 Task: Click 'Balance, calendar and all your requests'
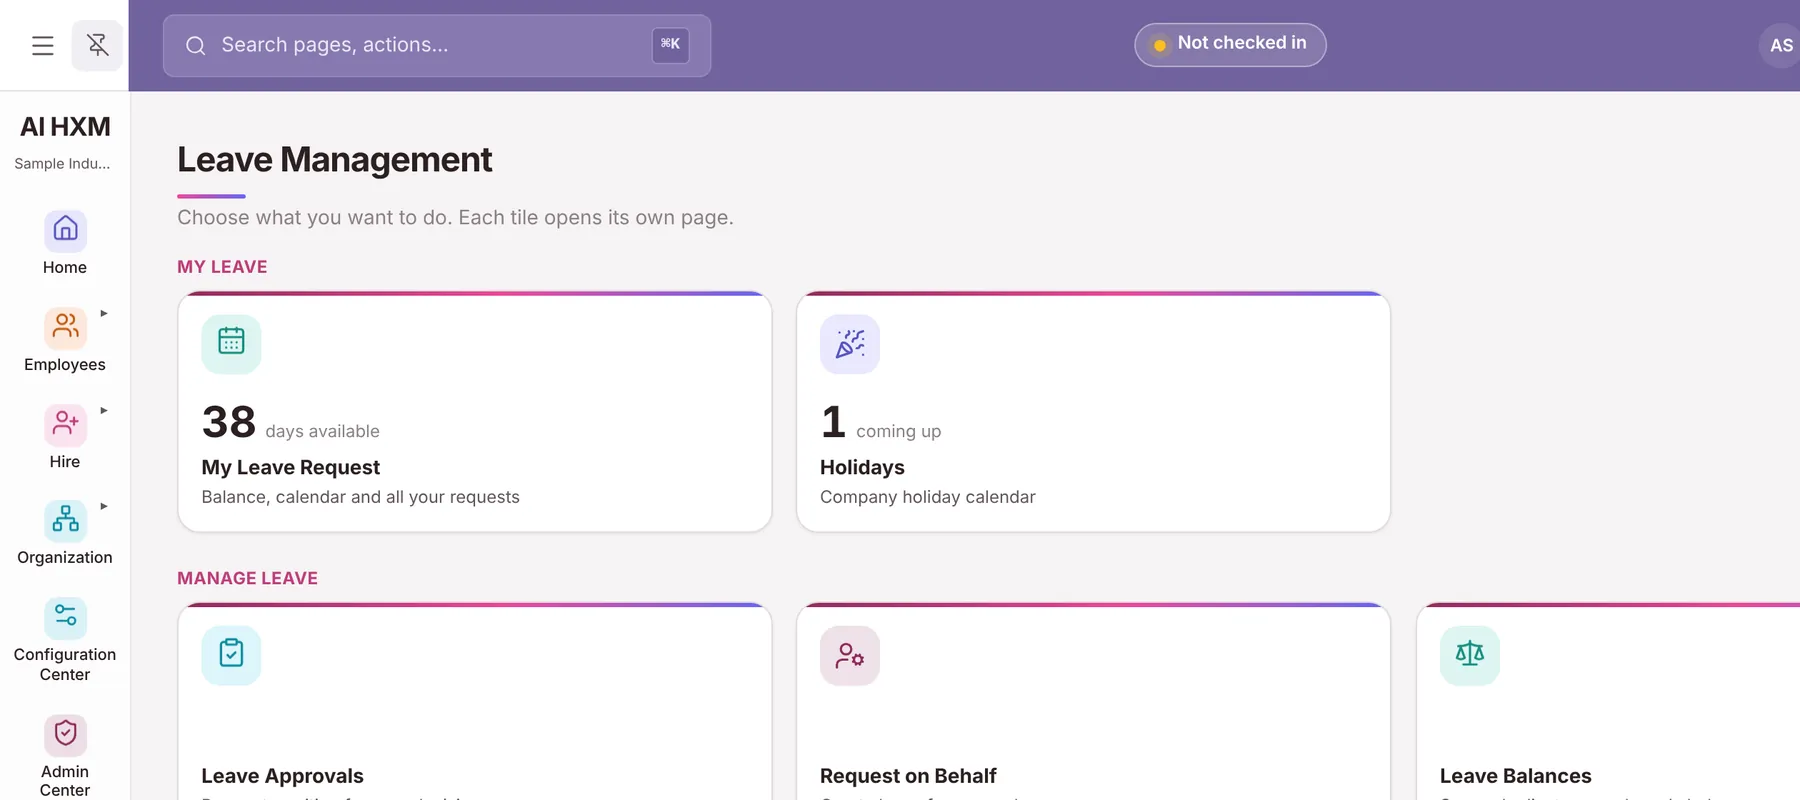360,497
